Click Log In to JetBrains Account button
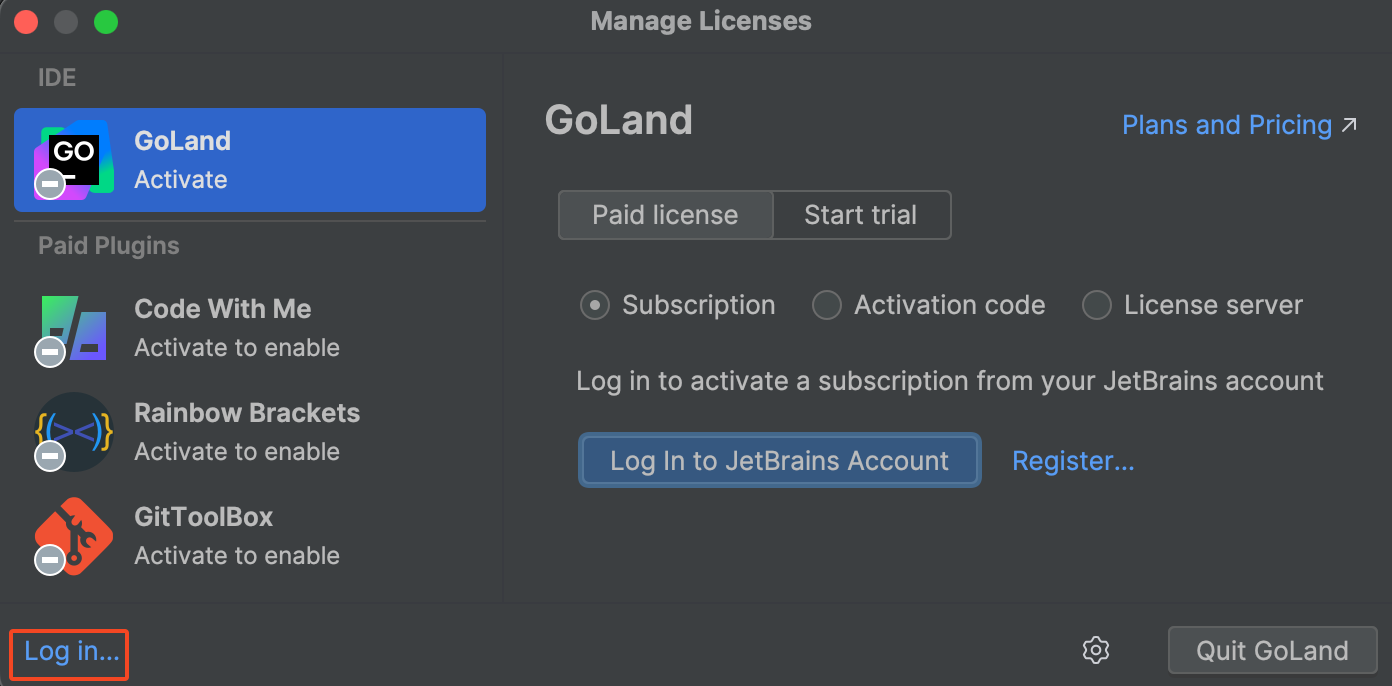 pyautogui.click(x=780, y=460)
